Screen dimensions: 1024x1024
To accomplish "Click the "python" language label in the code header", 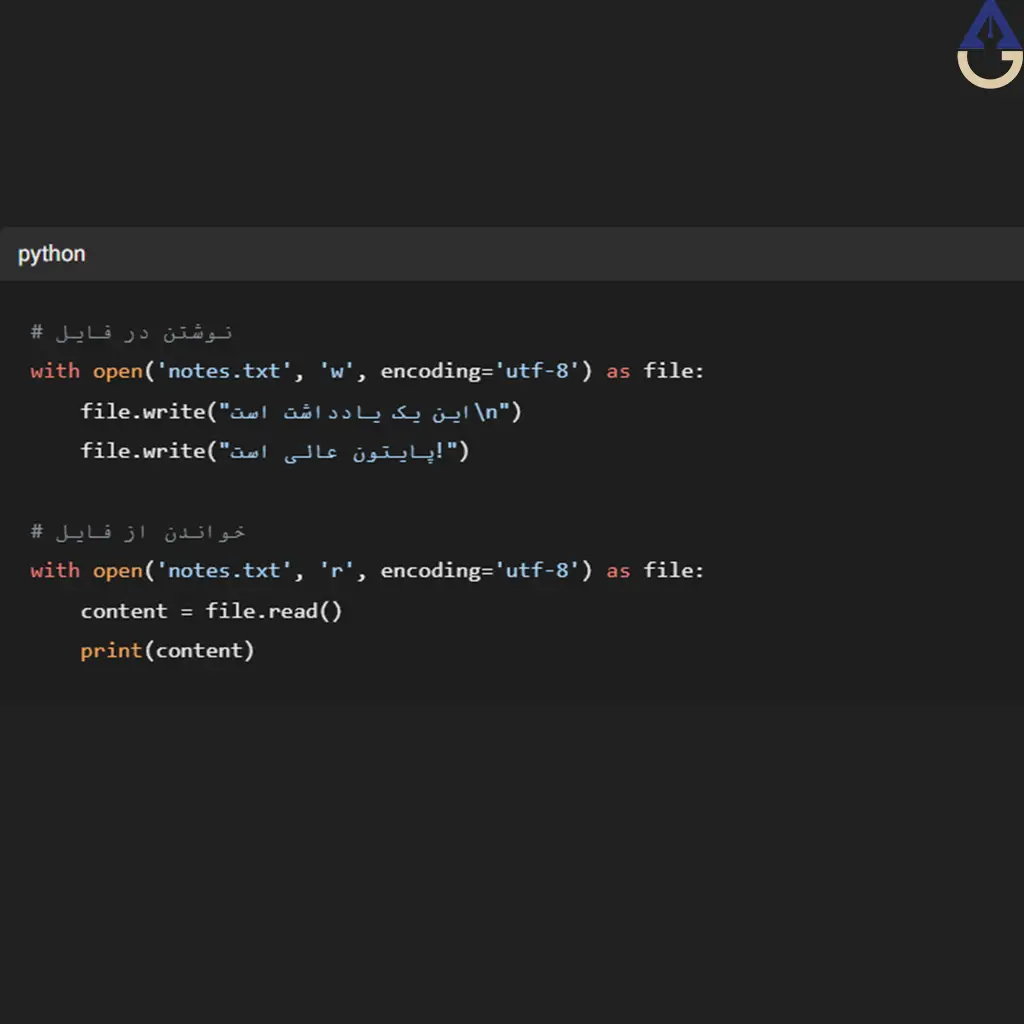I will [52, 254].
